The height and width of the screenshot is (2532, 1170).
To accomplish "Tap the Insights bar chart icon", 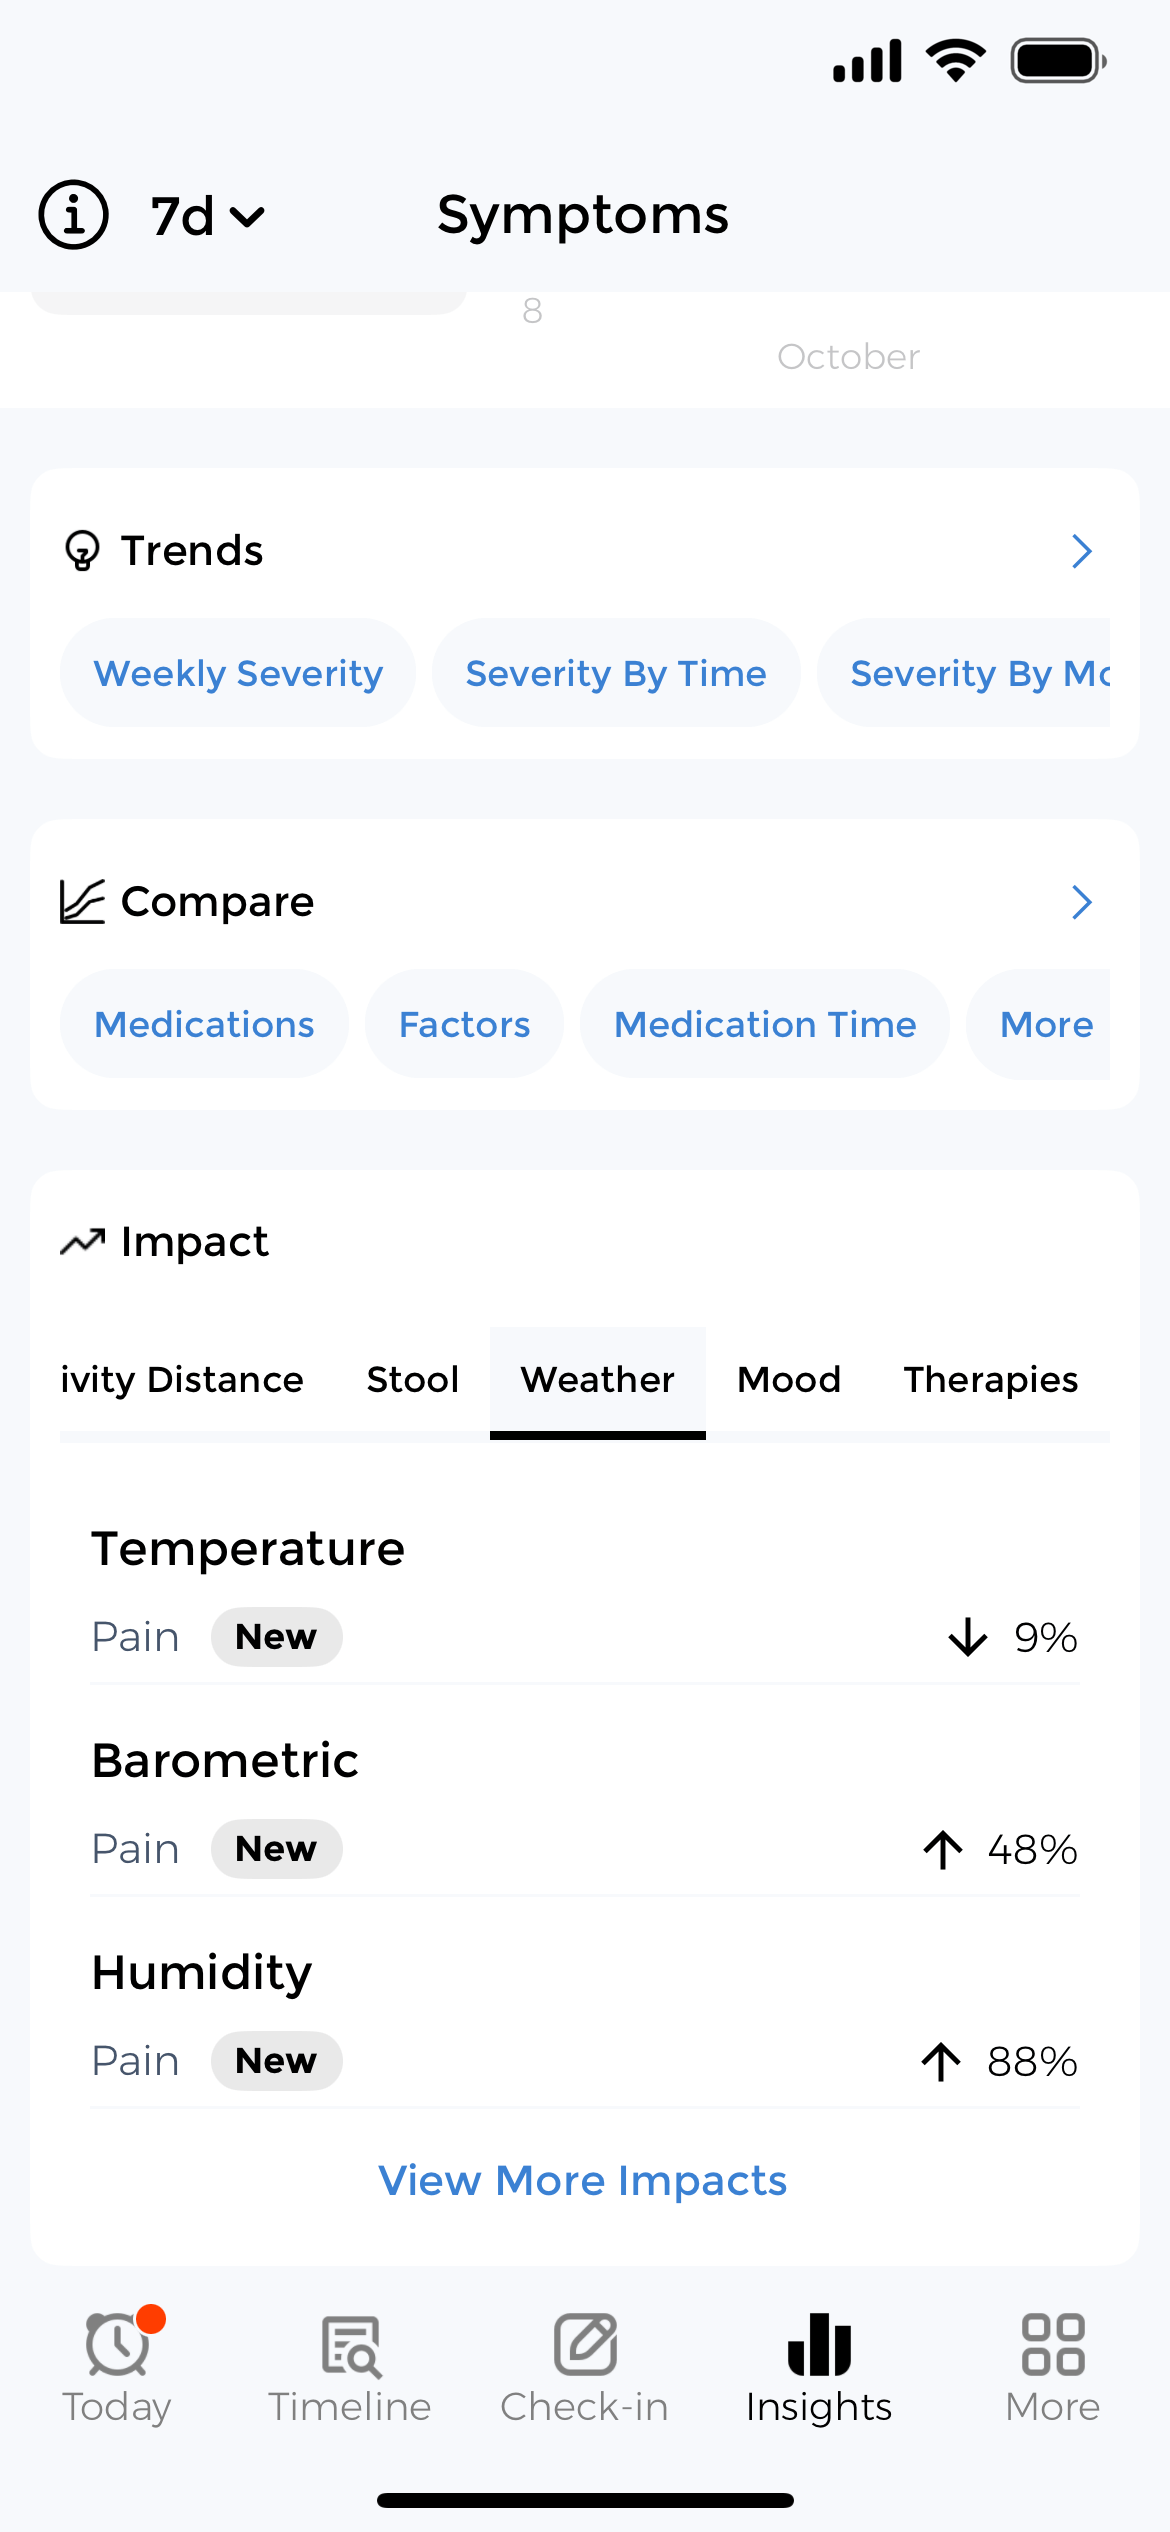I will pos(819,2345).
